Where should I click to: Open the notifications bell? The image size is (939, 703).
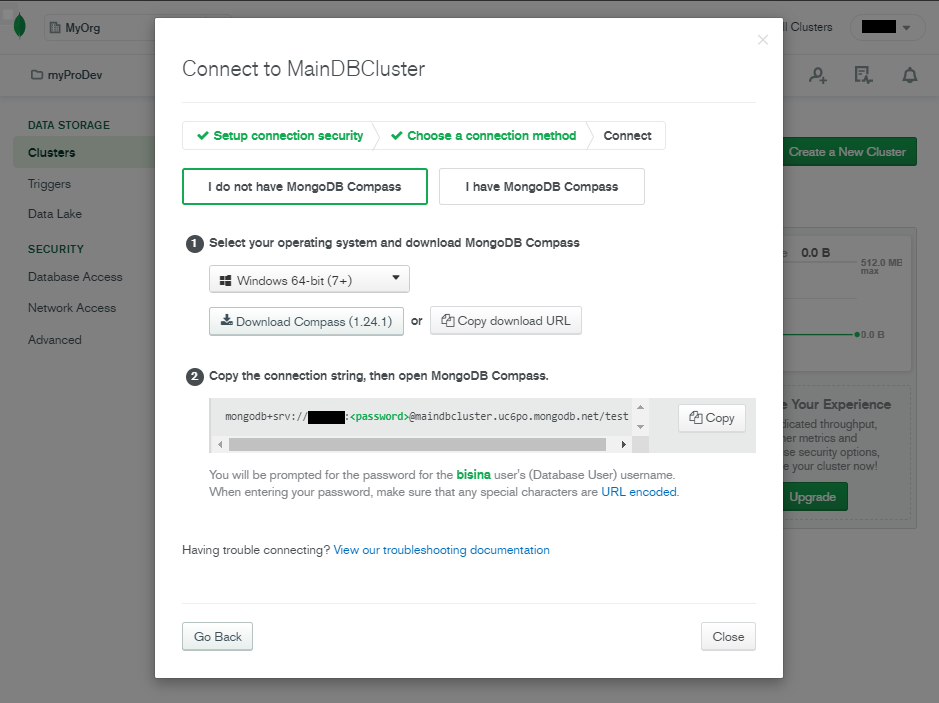point(910,75)
